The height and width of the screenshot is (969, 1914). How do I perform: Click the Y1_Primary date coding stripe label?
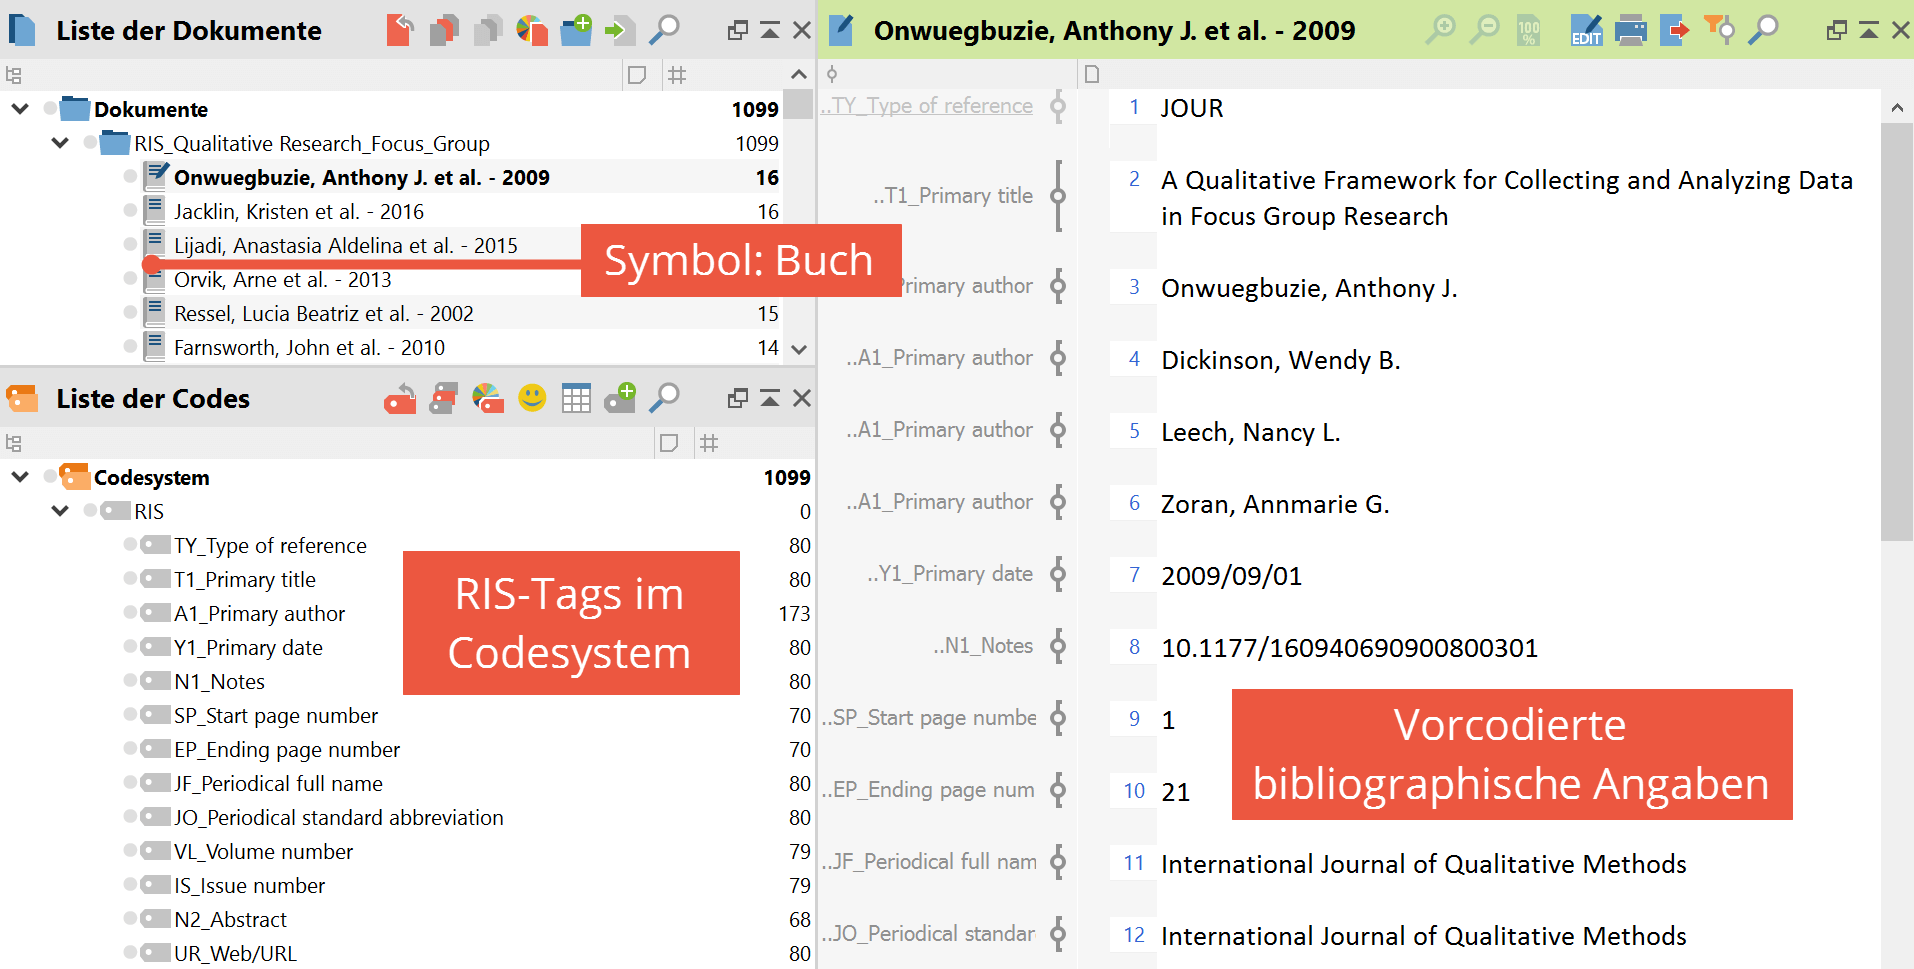(950, 574)
